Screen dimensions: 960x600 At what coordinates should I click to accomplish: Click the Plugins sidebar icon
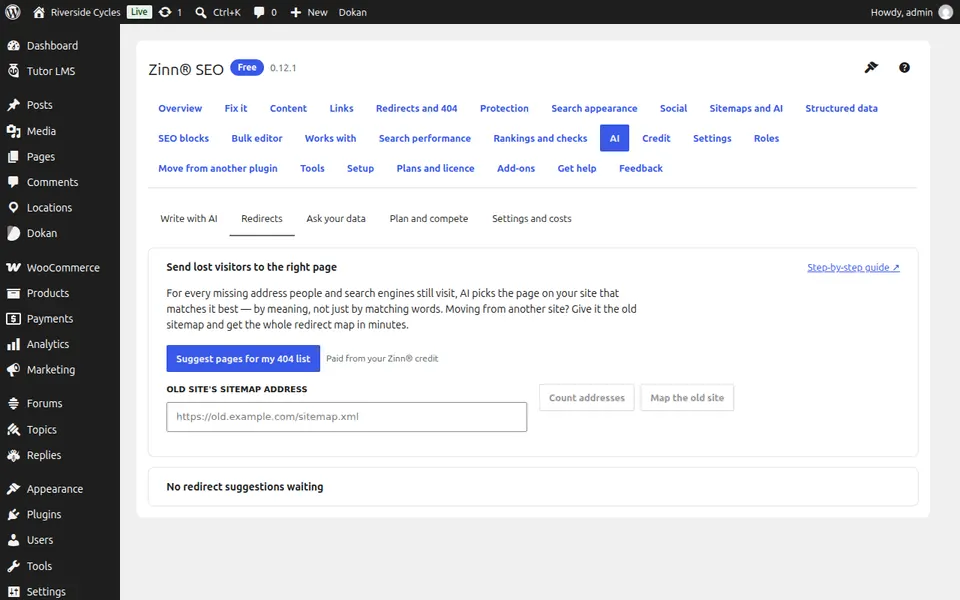(13, 514)
